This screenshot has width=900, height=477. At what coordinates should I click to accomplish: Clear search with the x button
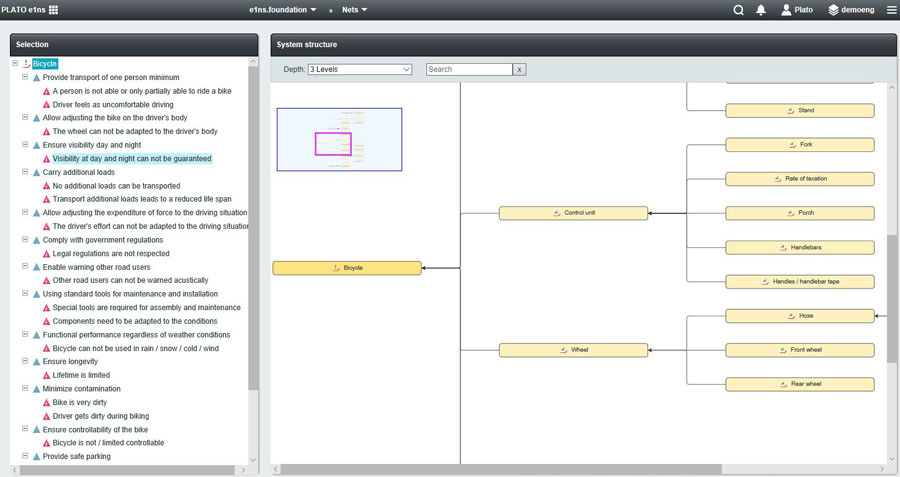click(519, 70)
